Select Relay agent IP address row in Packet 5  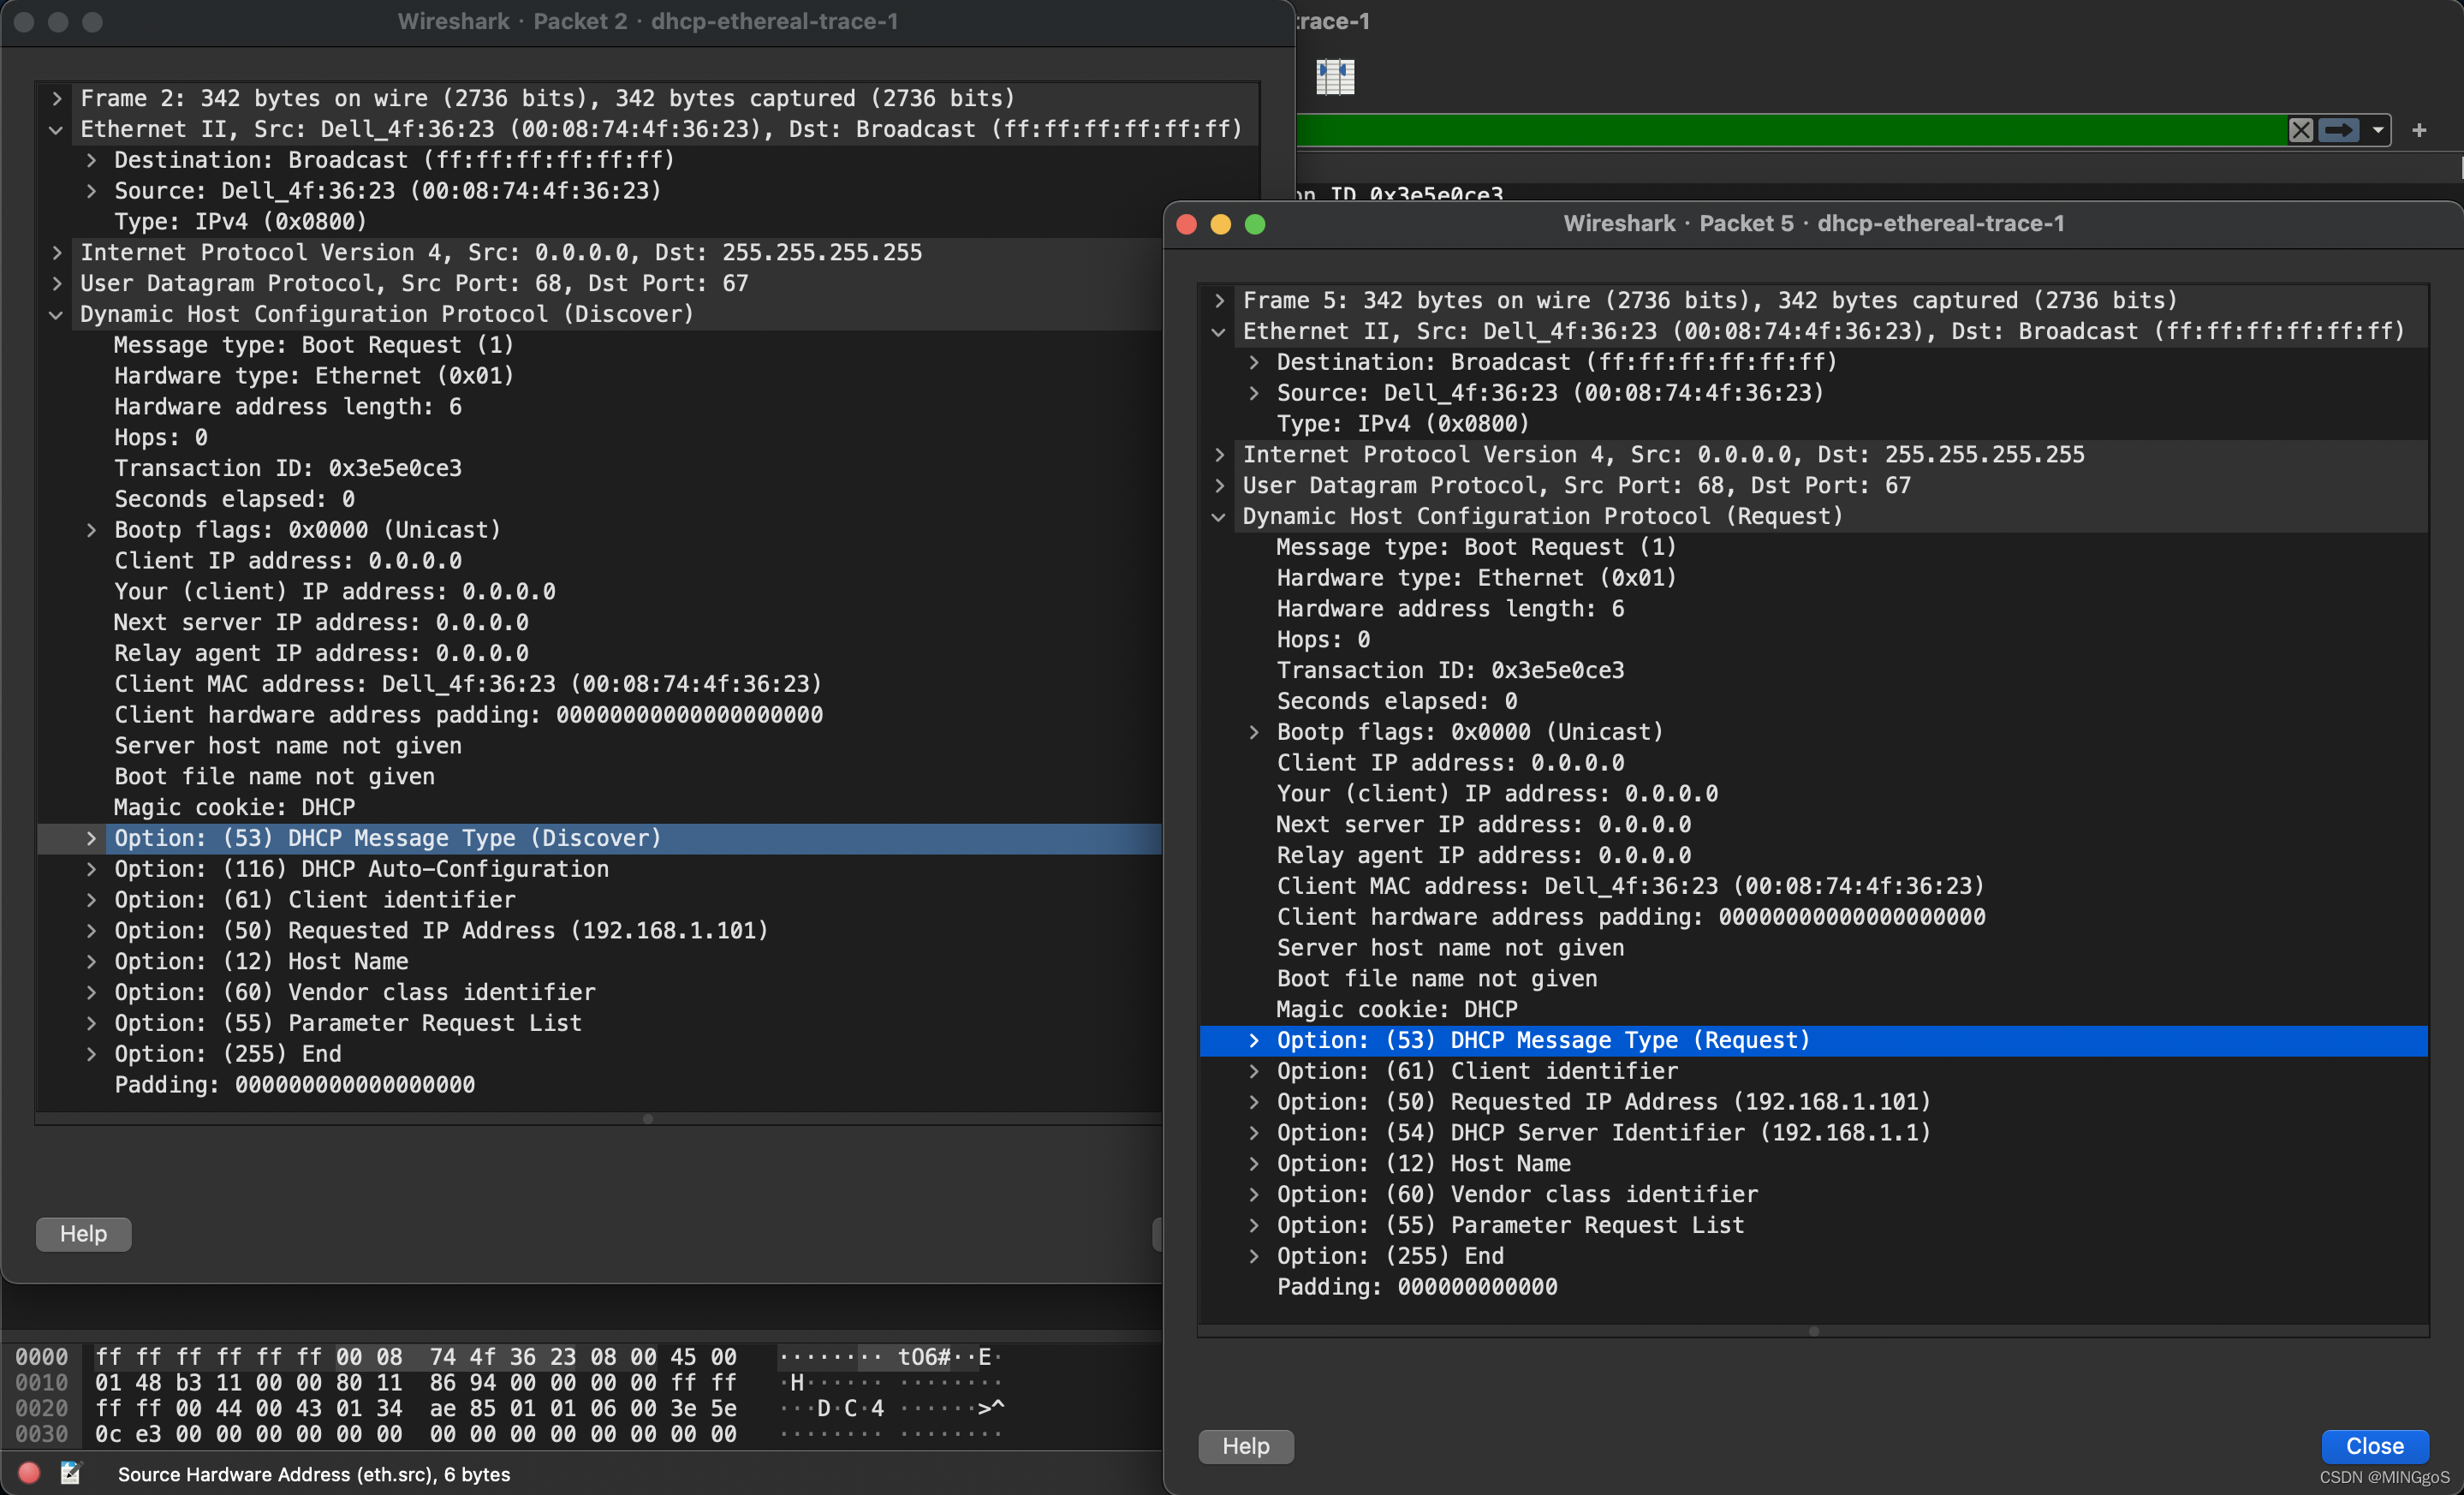(x=1814, y=855)
